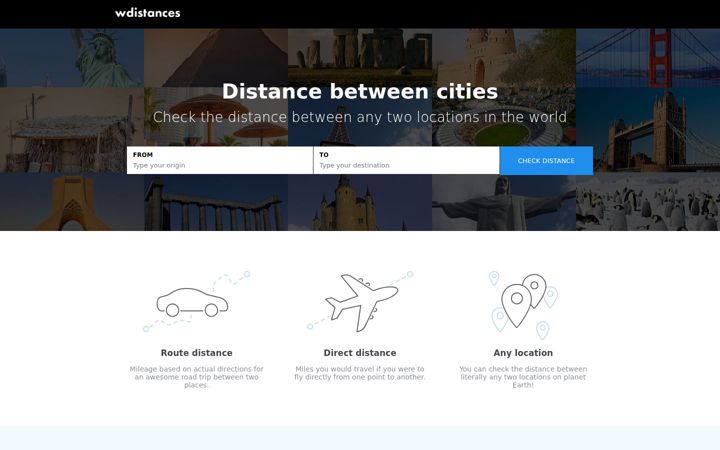This screenshot has width=720, height=450.
Task: Click the Statue of Liberty photo
Action: [x=72, y=58]
